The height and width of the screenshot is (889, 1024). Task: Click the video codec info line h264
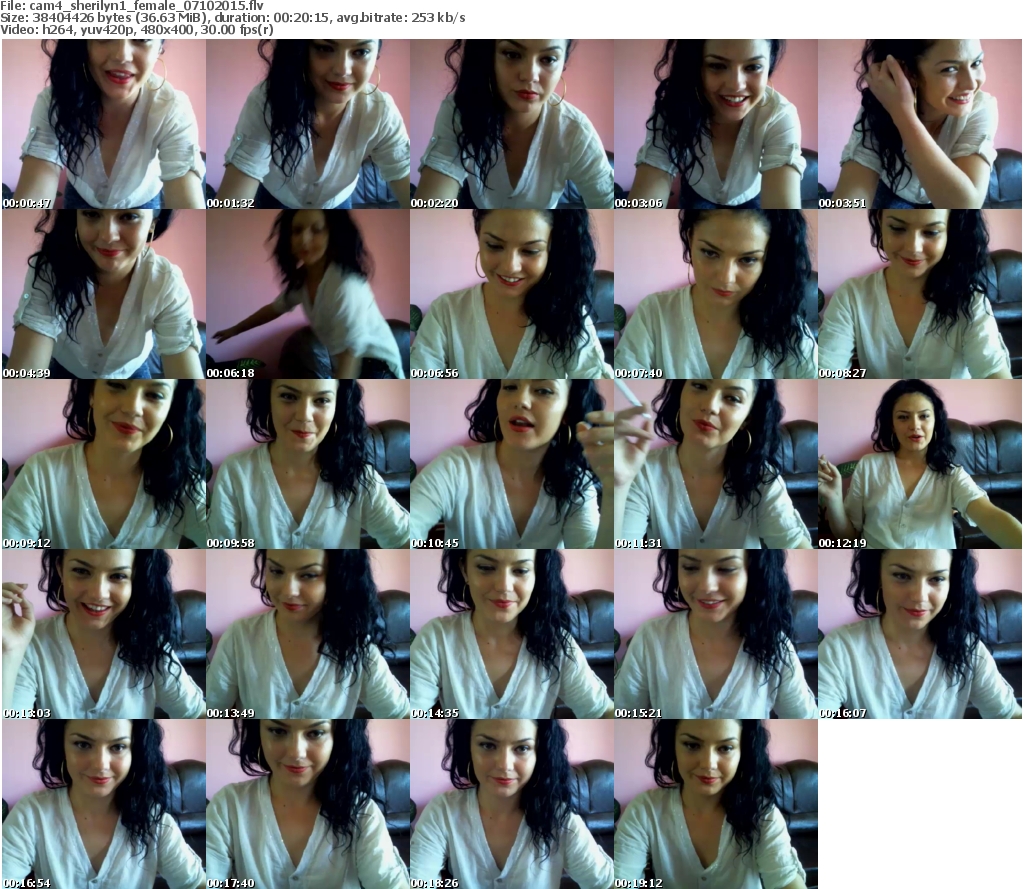coord(136,30)
